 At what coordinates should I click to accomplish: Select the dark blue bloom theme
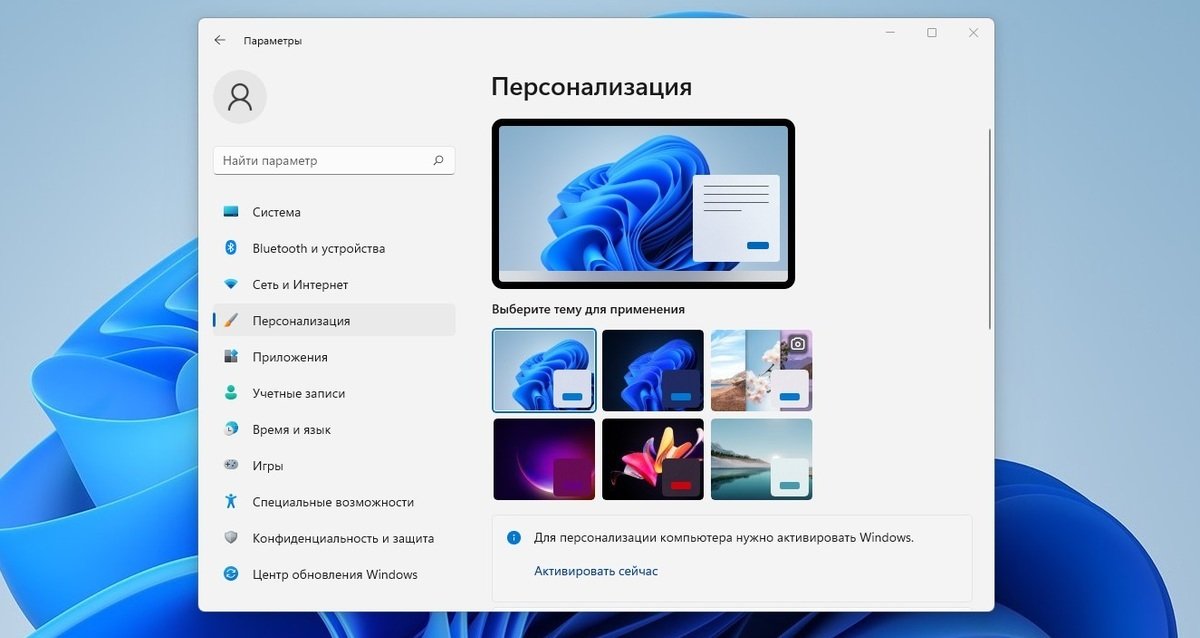click(x=653, y=370)
